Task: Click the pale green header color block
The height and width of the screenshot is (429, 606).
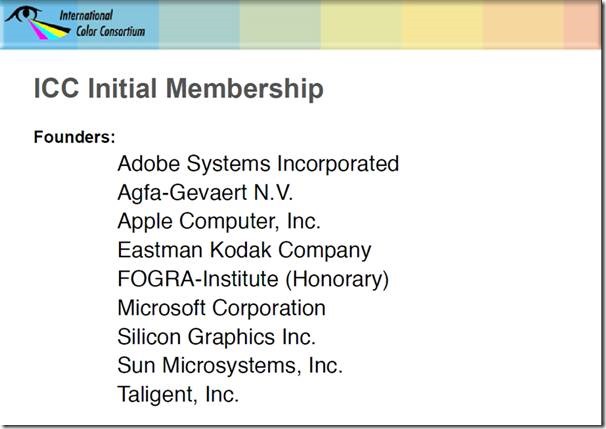Action: pos(280,24)
